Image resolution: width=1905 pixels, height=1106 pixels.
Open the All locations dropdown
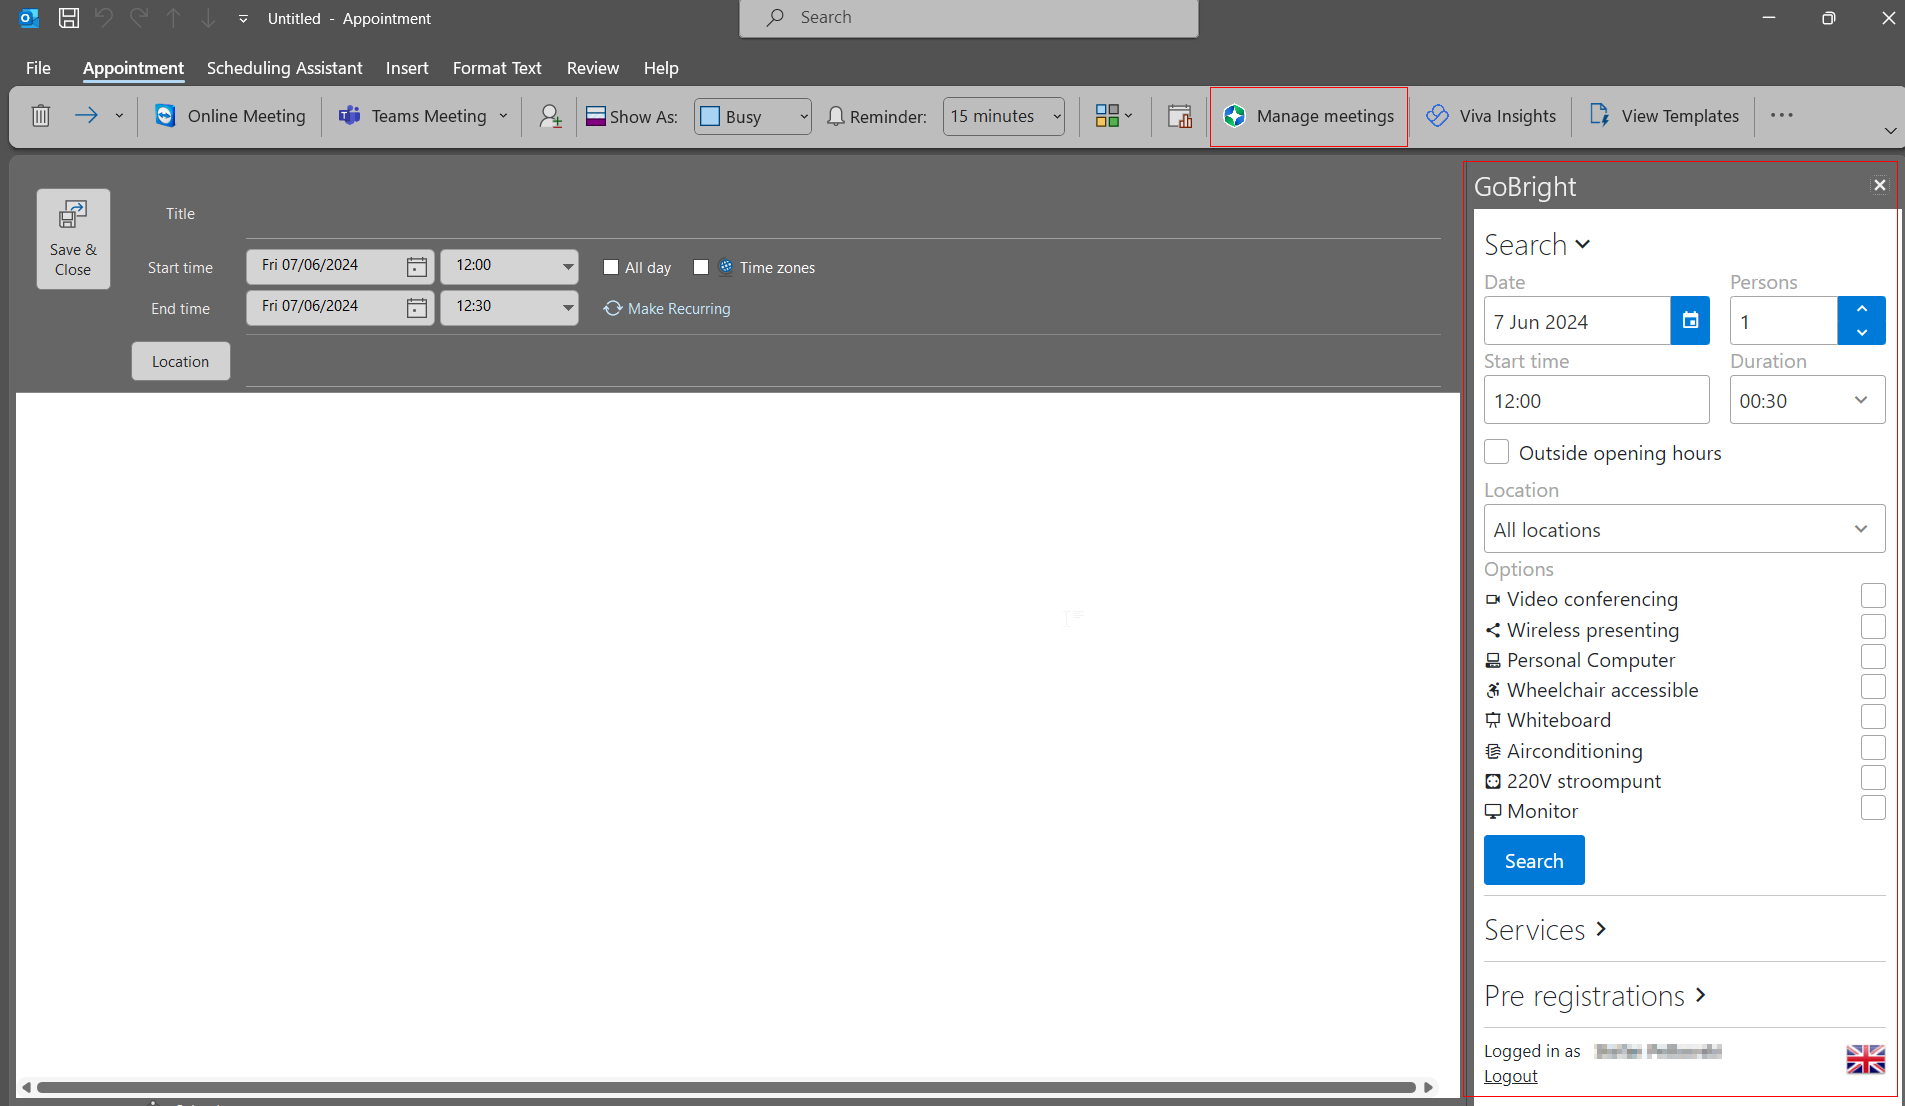(1684, 529)
